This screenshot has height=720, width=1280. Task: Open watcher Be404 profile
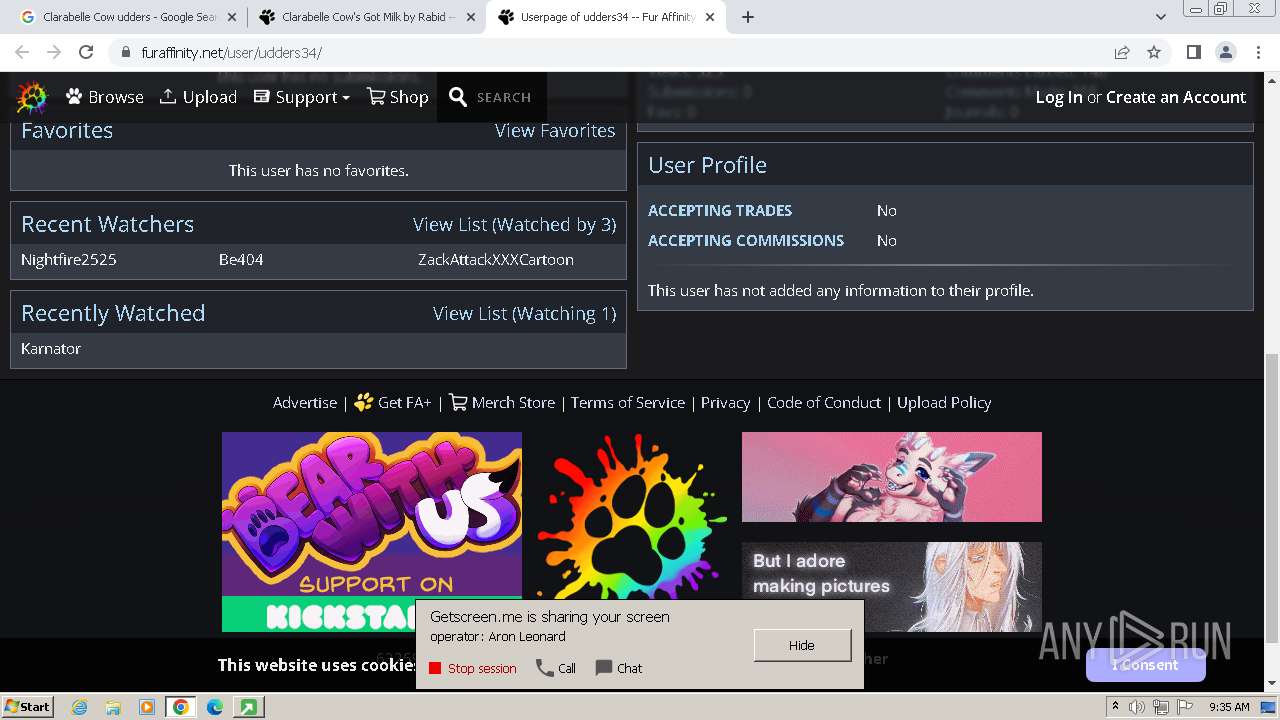pos(241,259)
